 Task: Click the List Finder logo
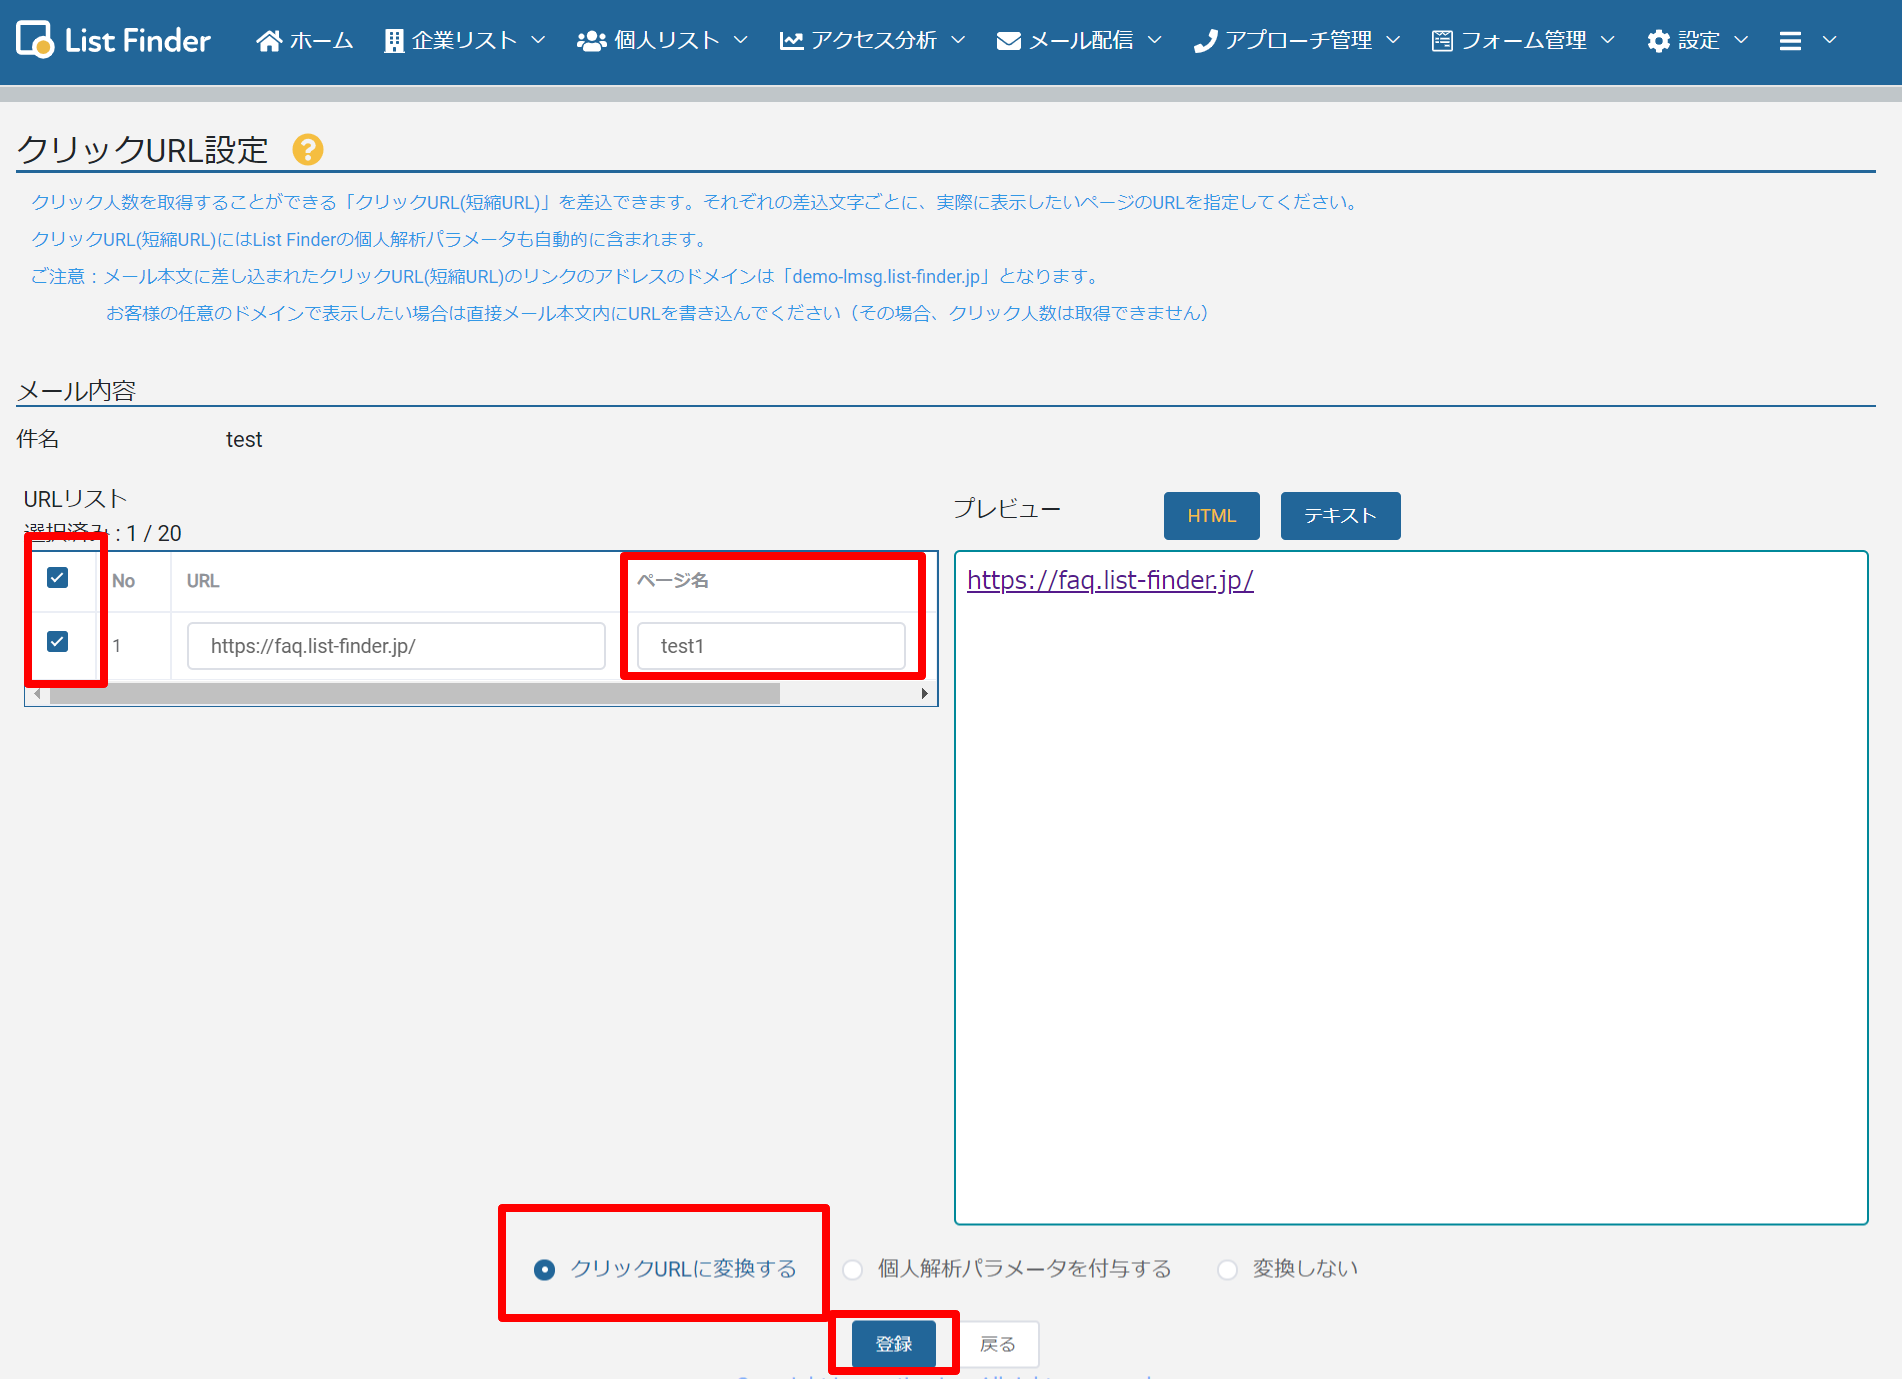coord(113,40)
